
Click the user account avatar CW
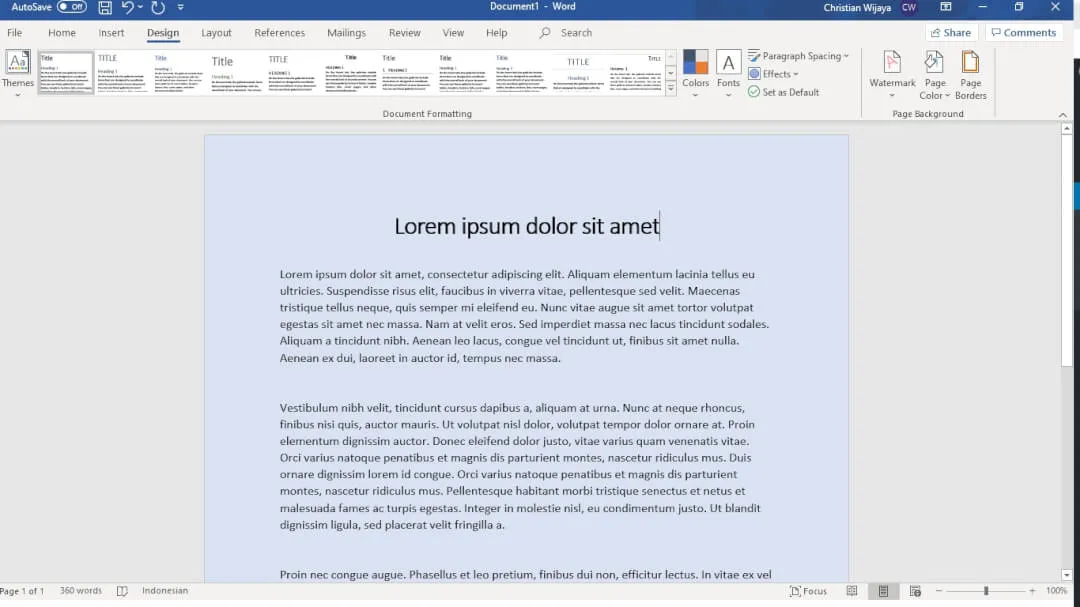pos(908,8)
